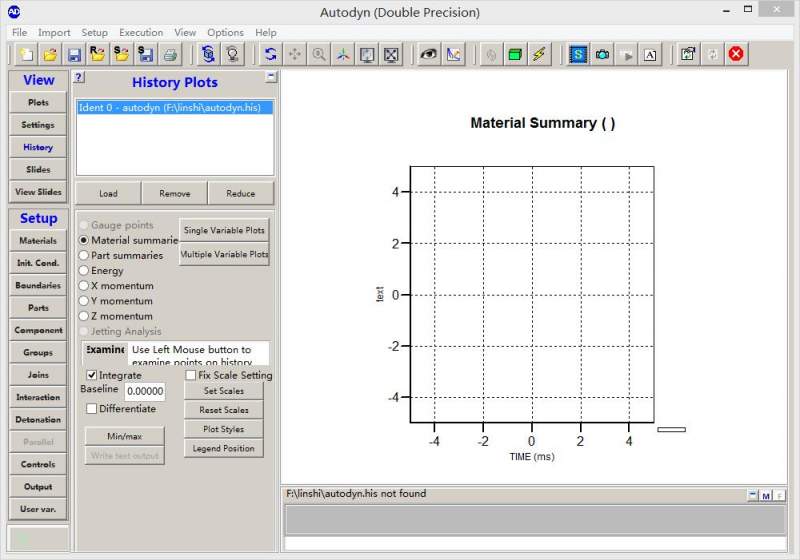Select the Energy radio button
The height and width of the screenshot is (560, 800).
click(84, 271)
